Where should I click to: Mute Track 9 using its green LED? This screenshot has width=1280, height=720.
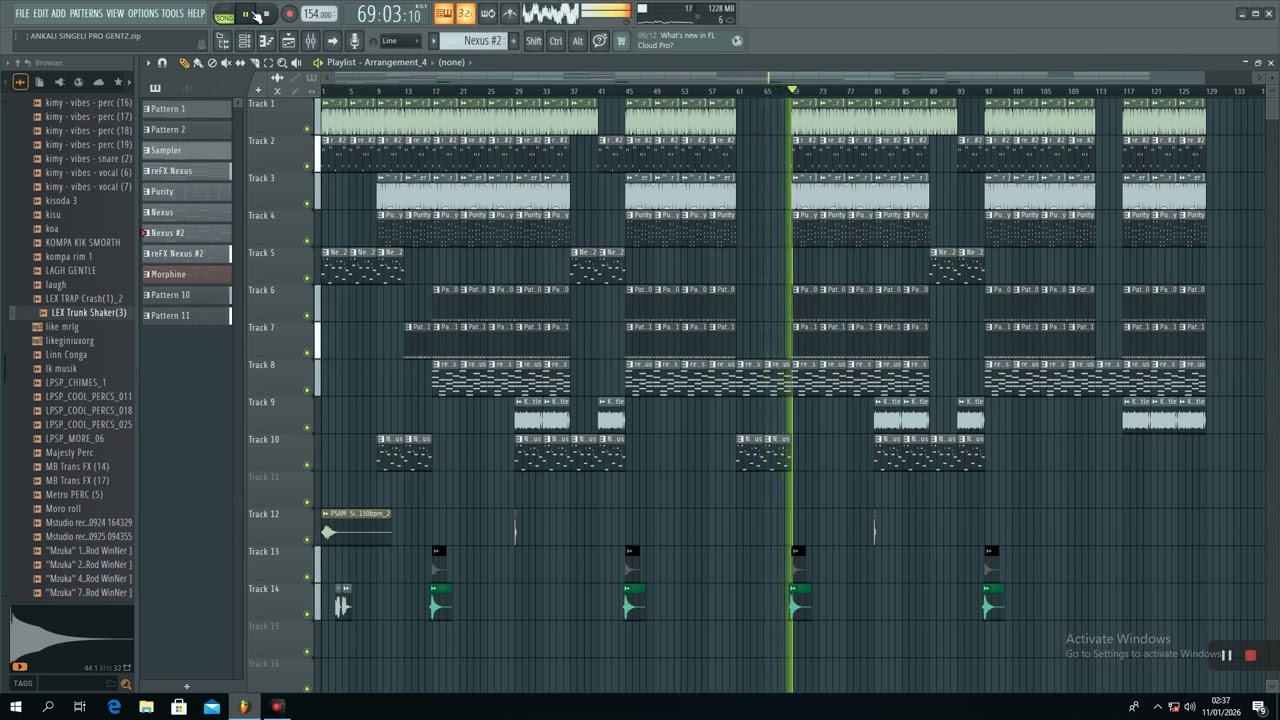pos(307,428)
